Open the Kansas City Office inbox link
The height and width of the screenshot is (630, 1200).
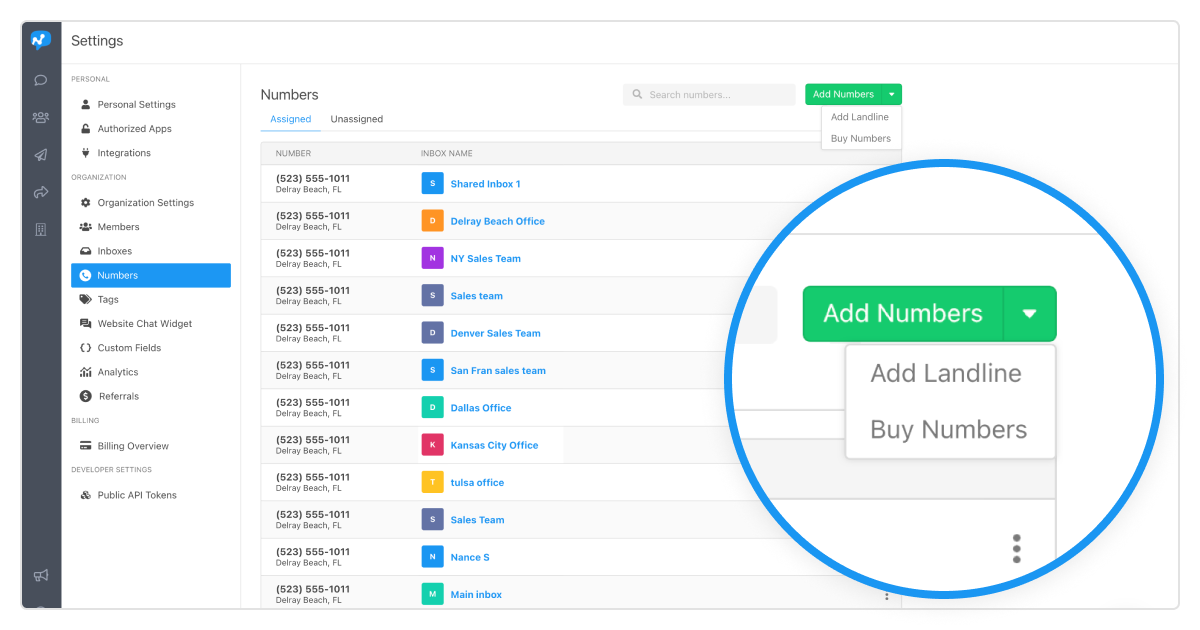pos(495,445)
